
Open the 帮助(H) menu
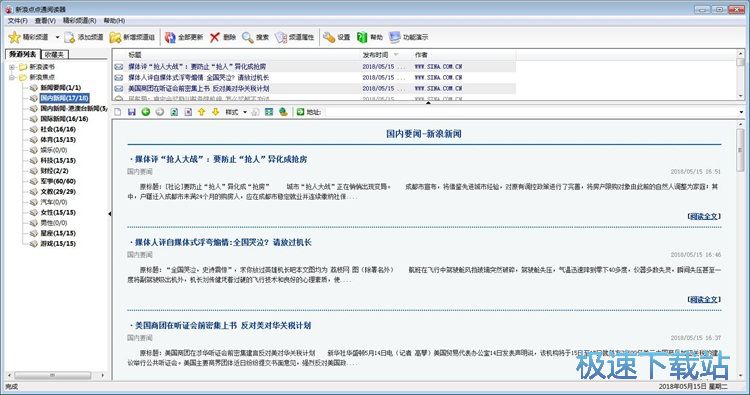pyautogui.click(x=114, y=21)
